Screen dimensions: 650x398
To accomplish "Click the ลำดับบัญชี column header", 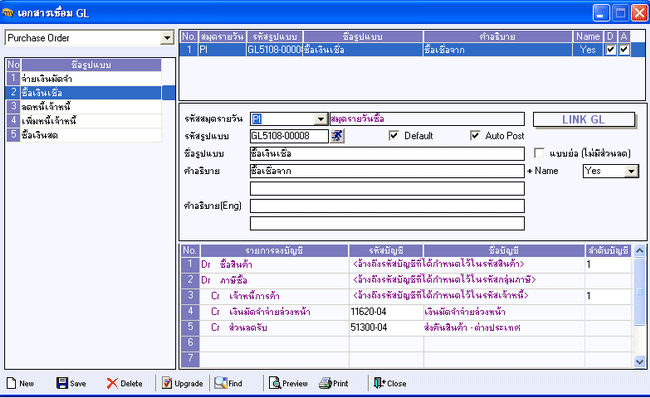I will click(609, 250).
